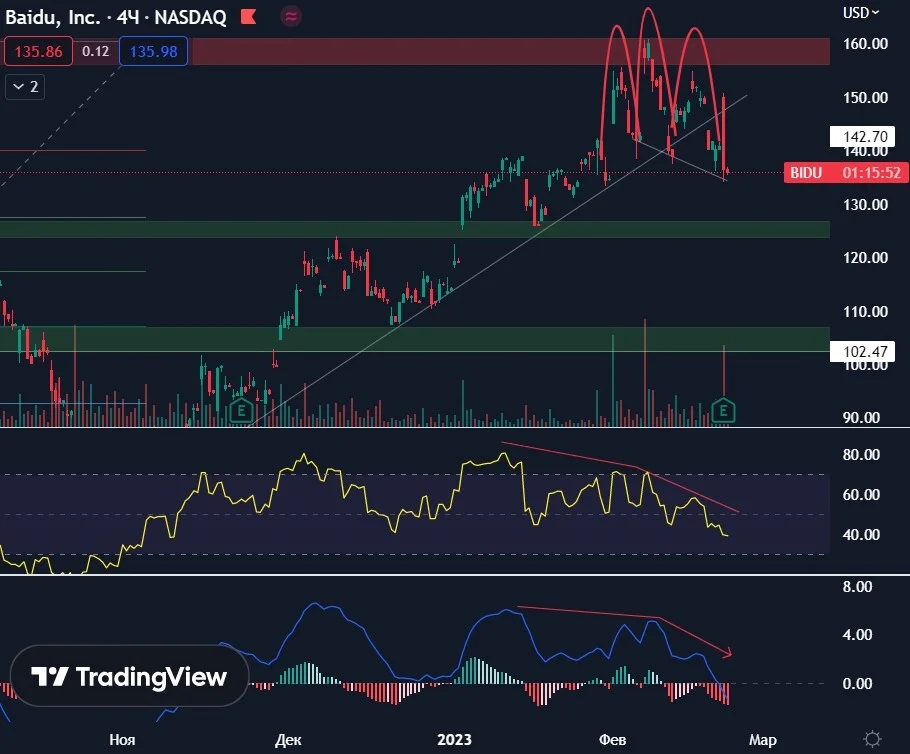Viewport: 910px width, 754px height.
Task: Click the red arrowhead on MACD trendline
Action: (727, 653)
